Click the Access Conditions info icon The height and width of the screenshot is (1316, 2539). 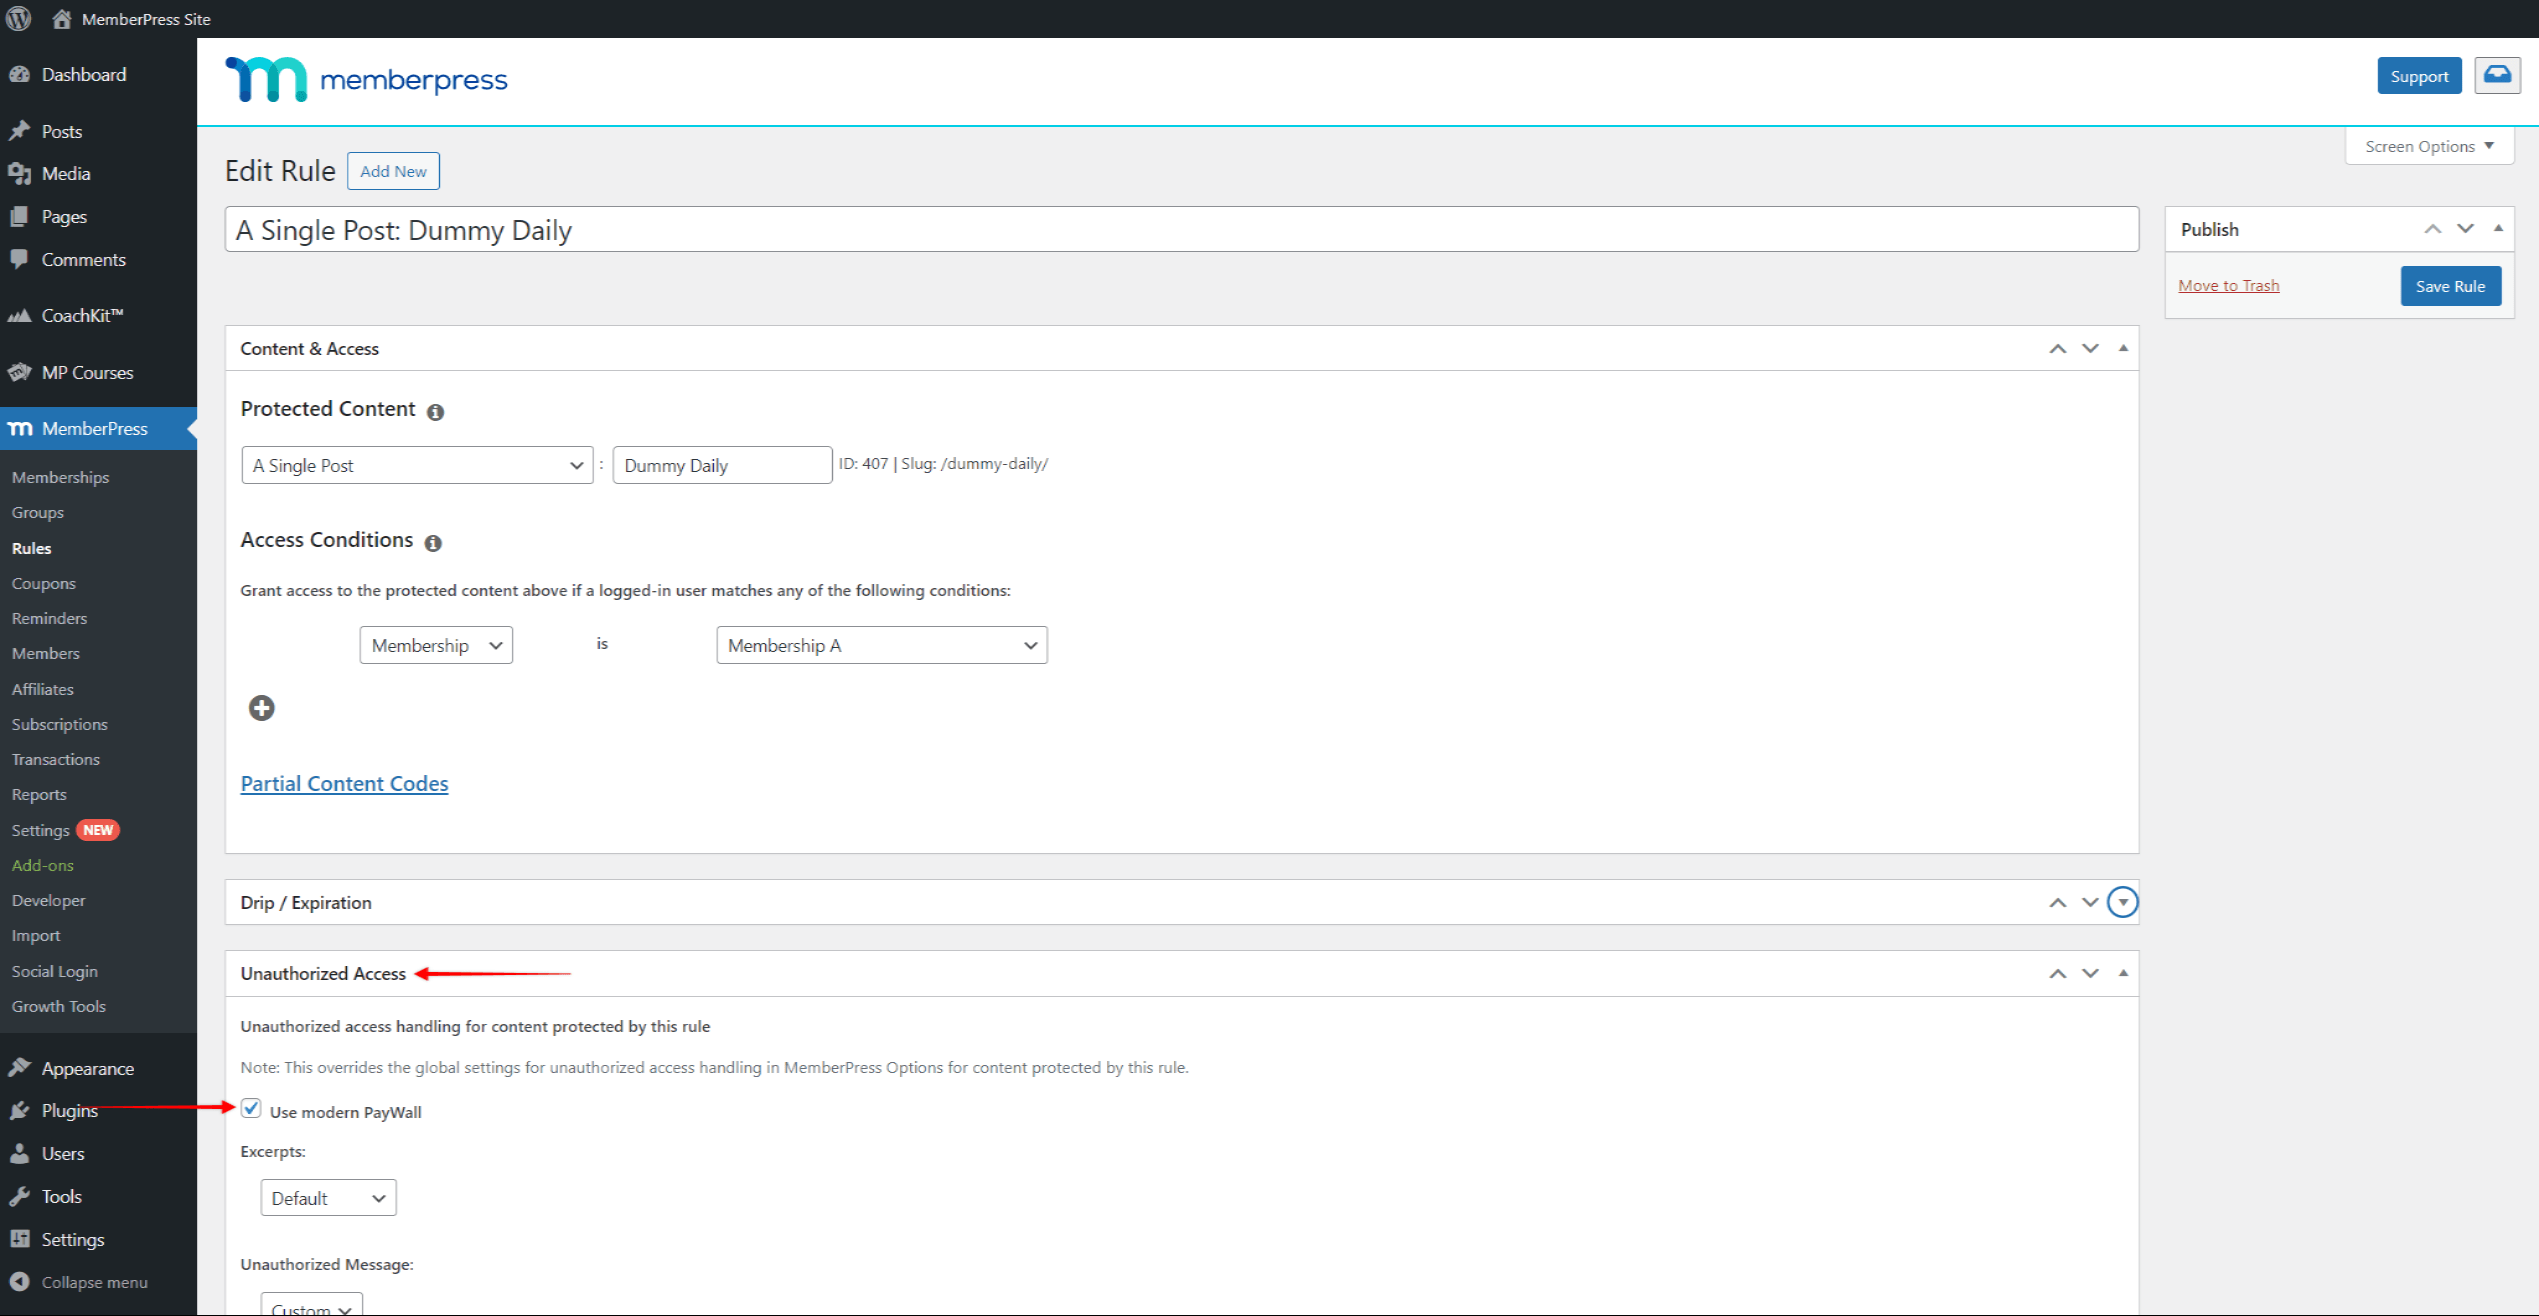click(x=433, y=543)
